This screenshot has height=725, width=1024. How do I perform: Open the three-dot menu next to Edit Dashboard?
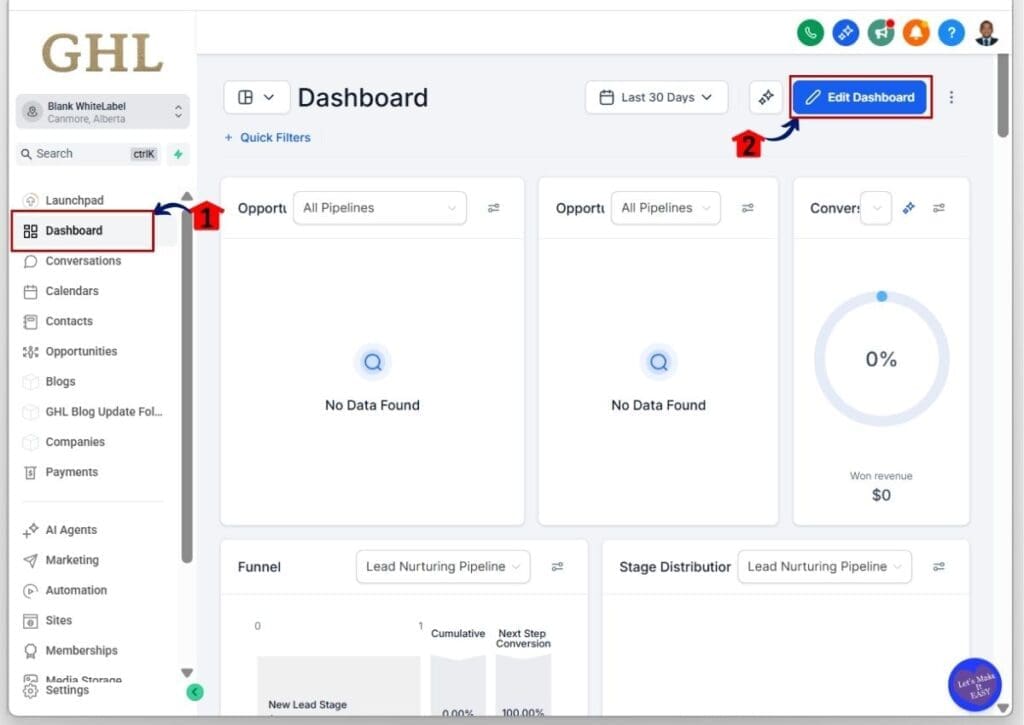pyautogui.click(x=951, y=97)
